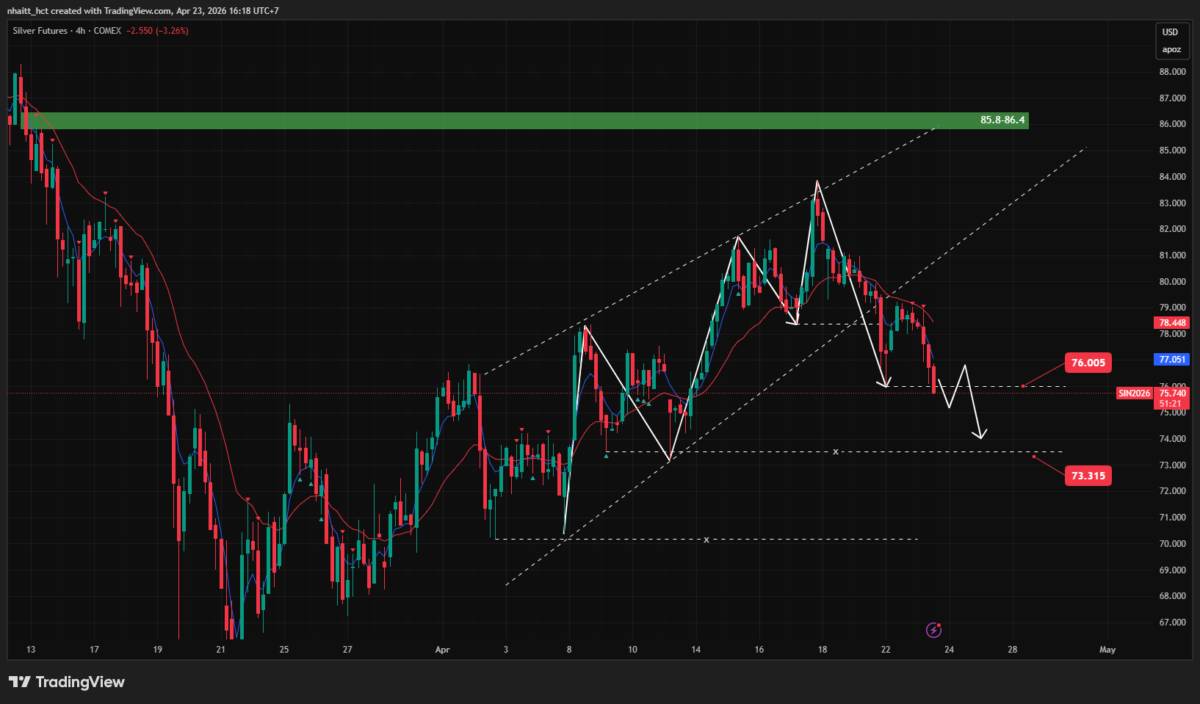1200x704 pixels.
Task: Click the green 85.8-86.4 resistance zone
Action: (500, 121)
